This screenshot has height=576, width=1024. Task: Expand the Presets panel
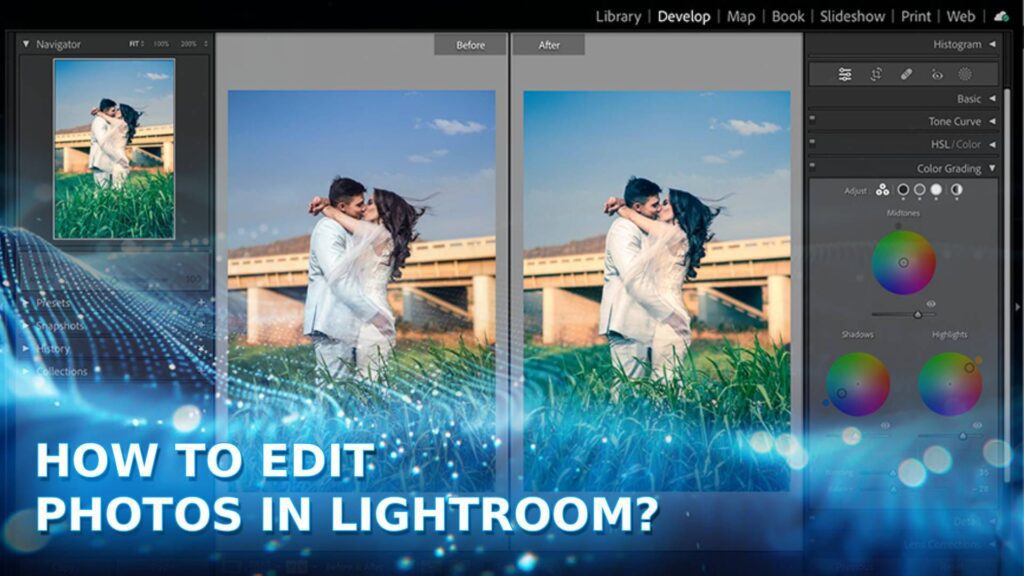tap(25, 304)
